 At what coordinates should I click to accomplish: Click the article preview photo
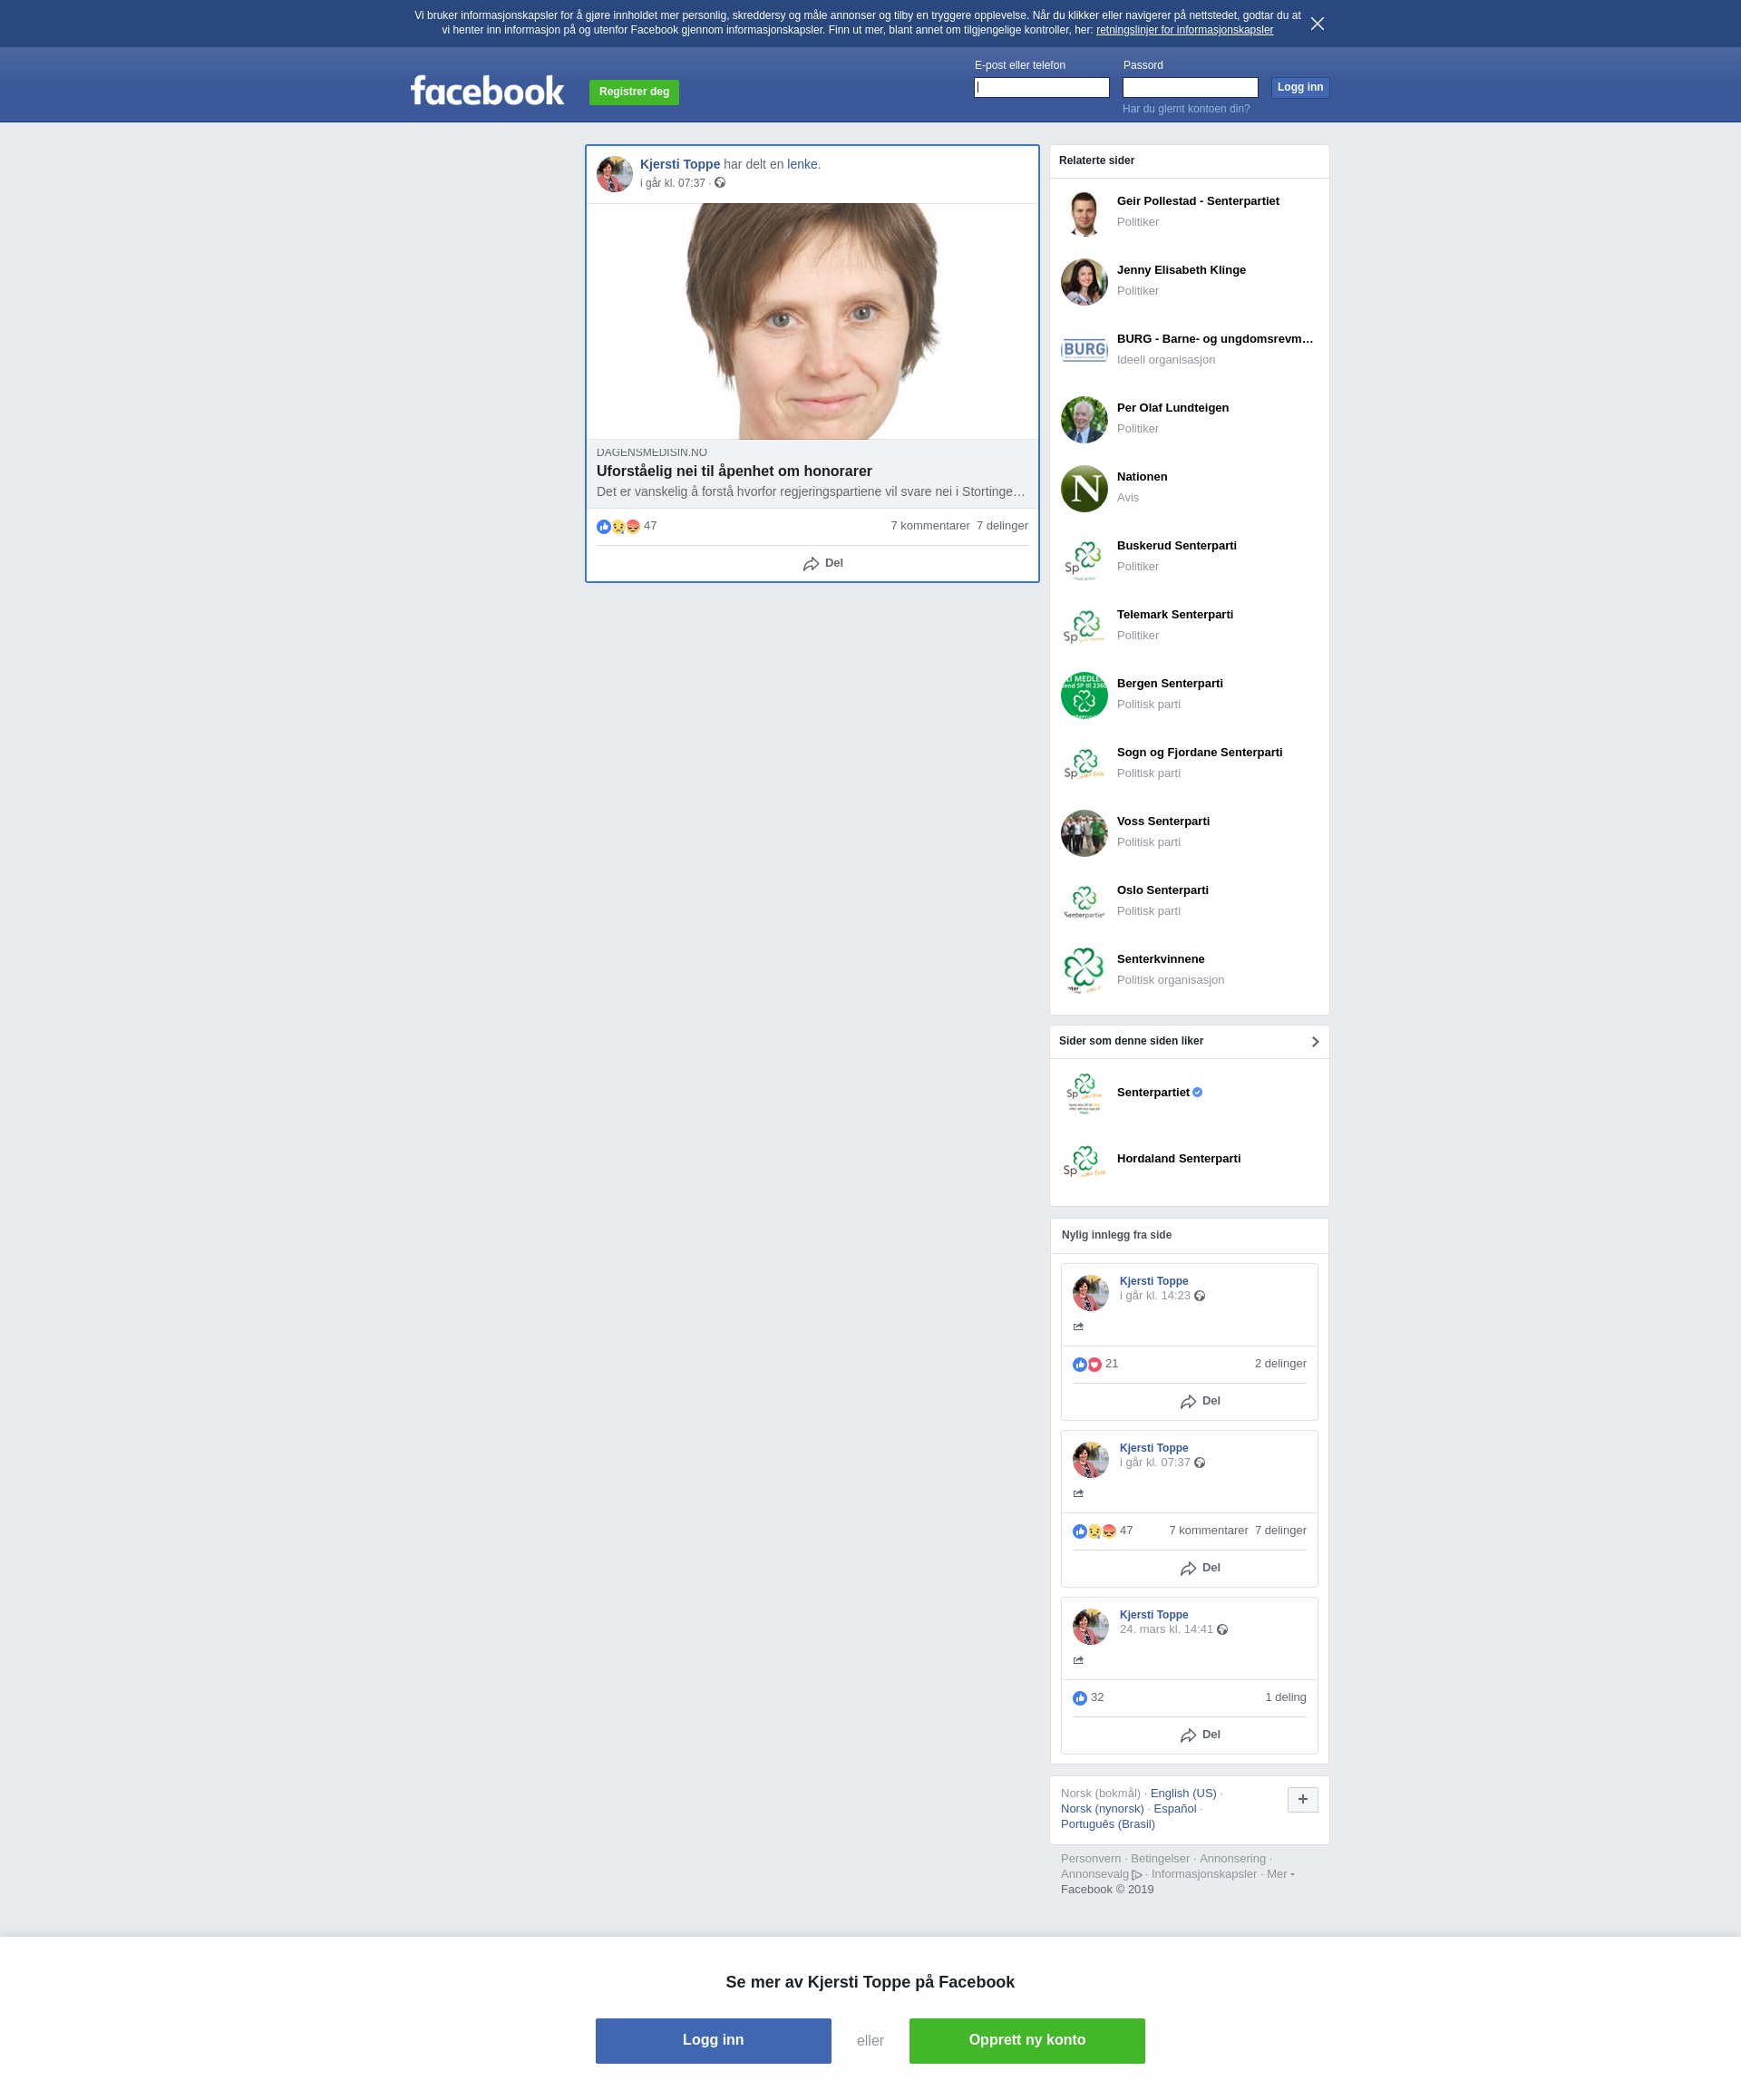click(x=812, y=322)
